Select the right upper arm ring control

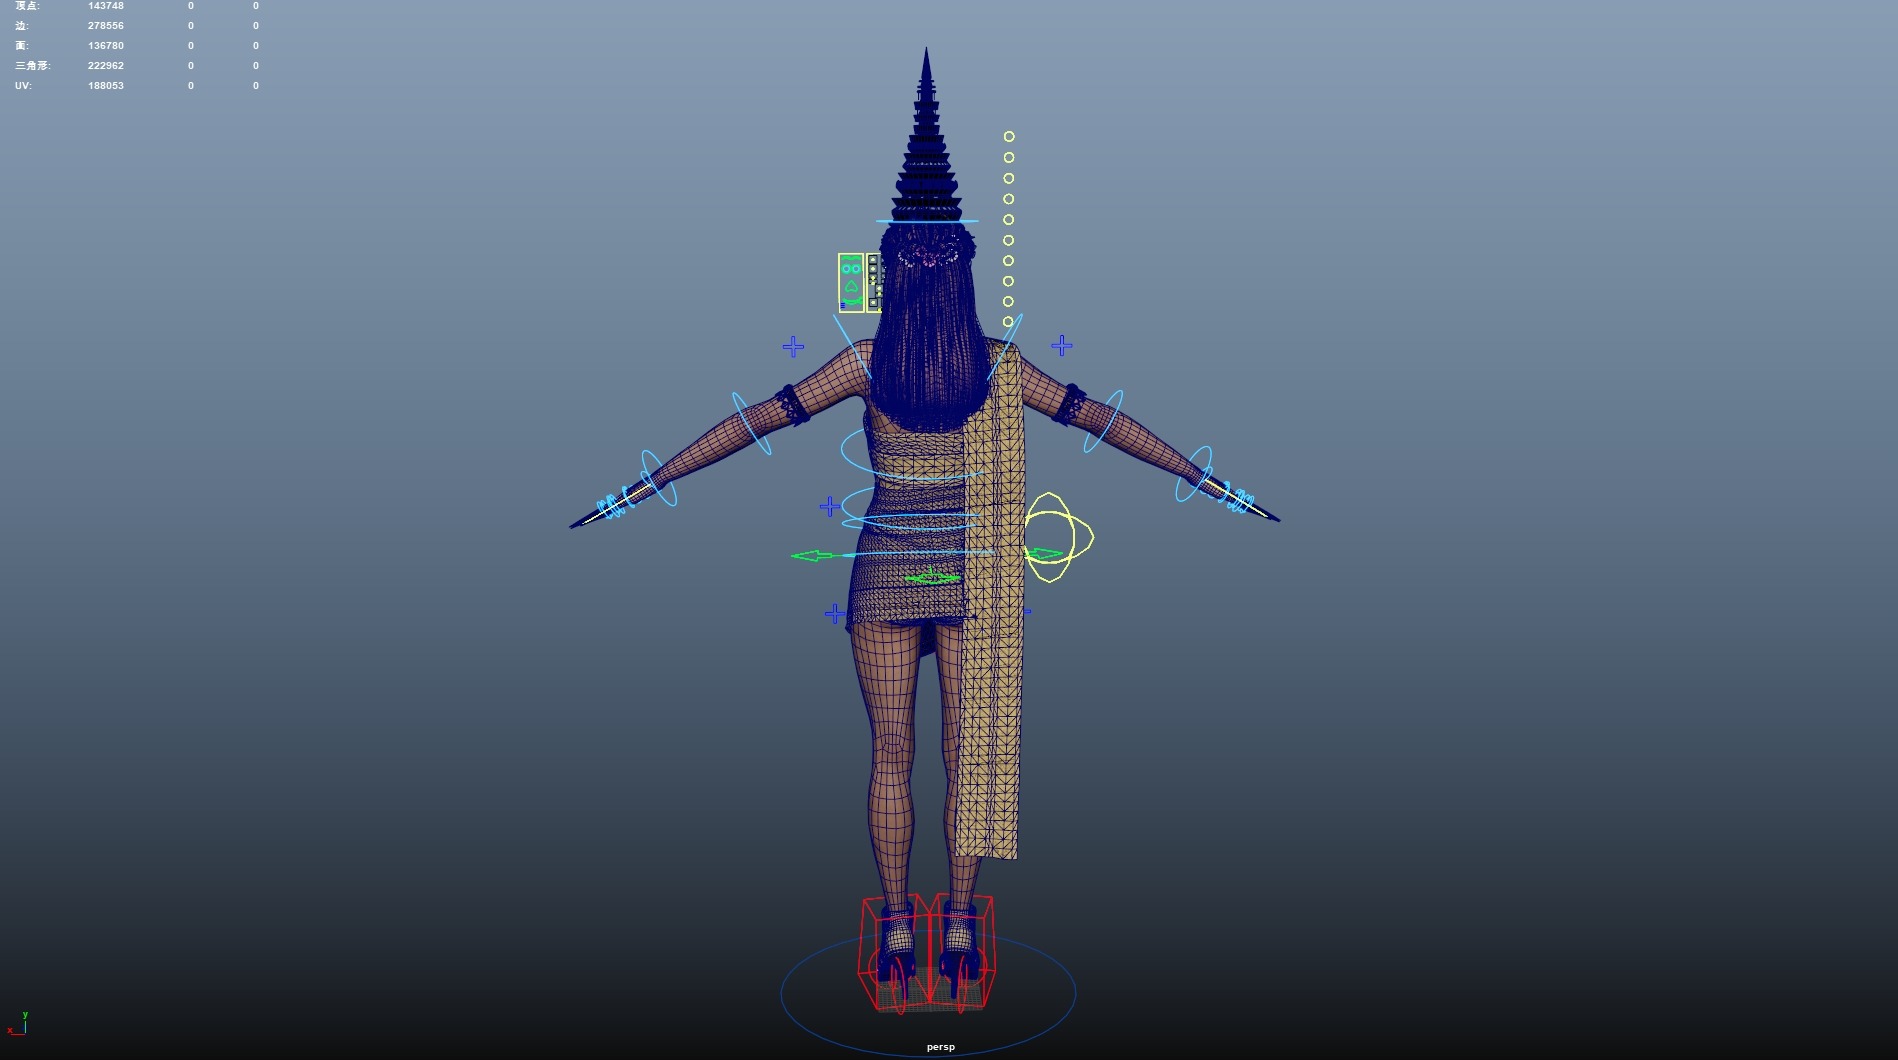1104,421
